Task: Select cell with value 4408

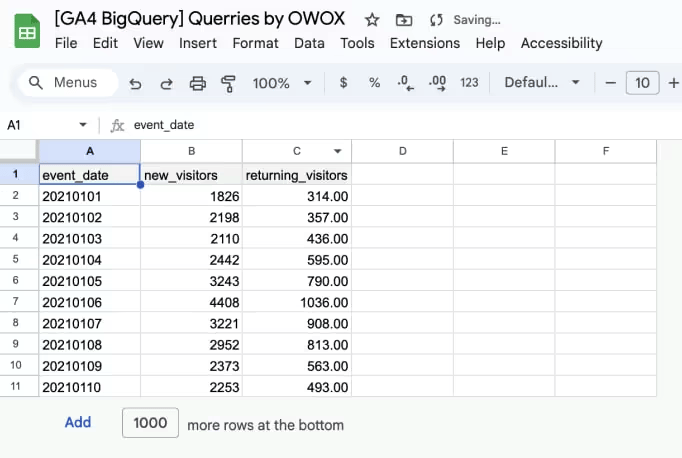Action: [x=191, y=302]
